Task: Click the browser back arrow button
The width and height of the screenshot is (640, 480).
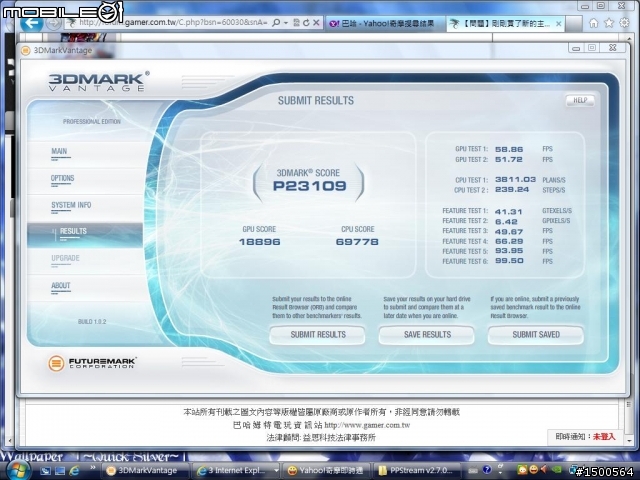Action: point(31,22)
